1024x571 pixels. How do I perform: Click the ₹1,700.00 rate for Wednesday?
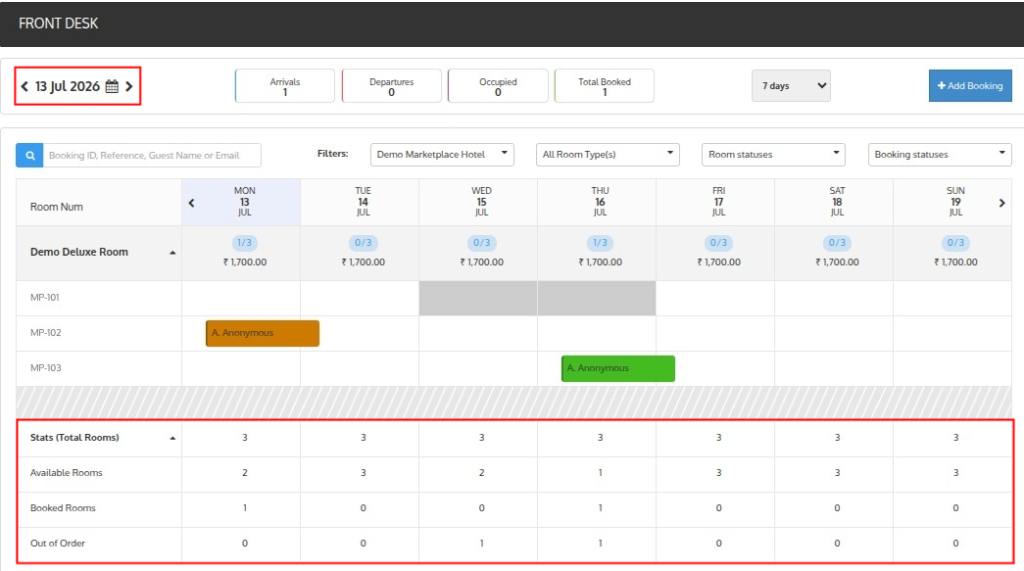point(481,263)
